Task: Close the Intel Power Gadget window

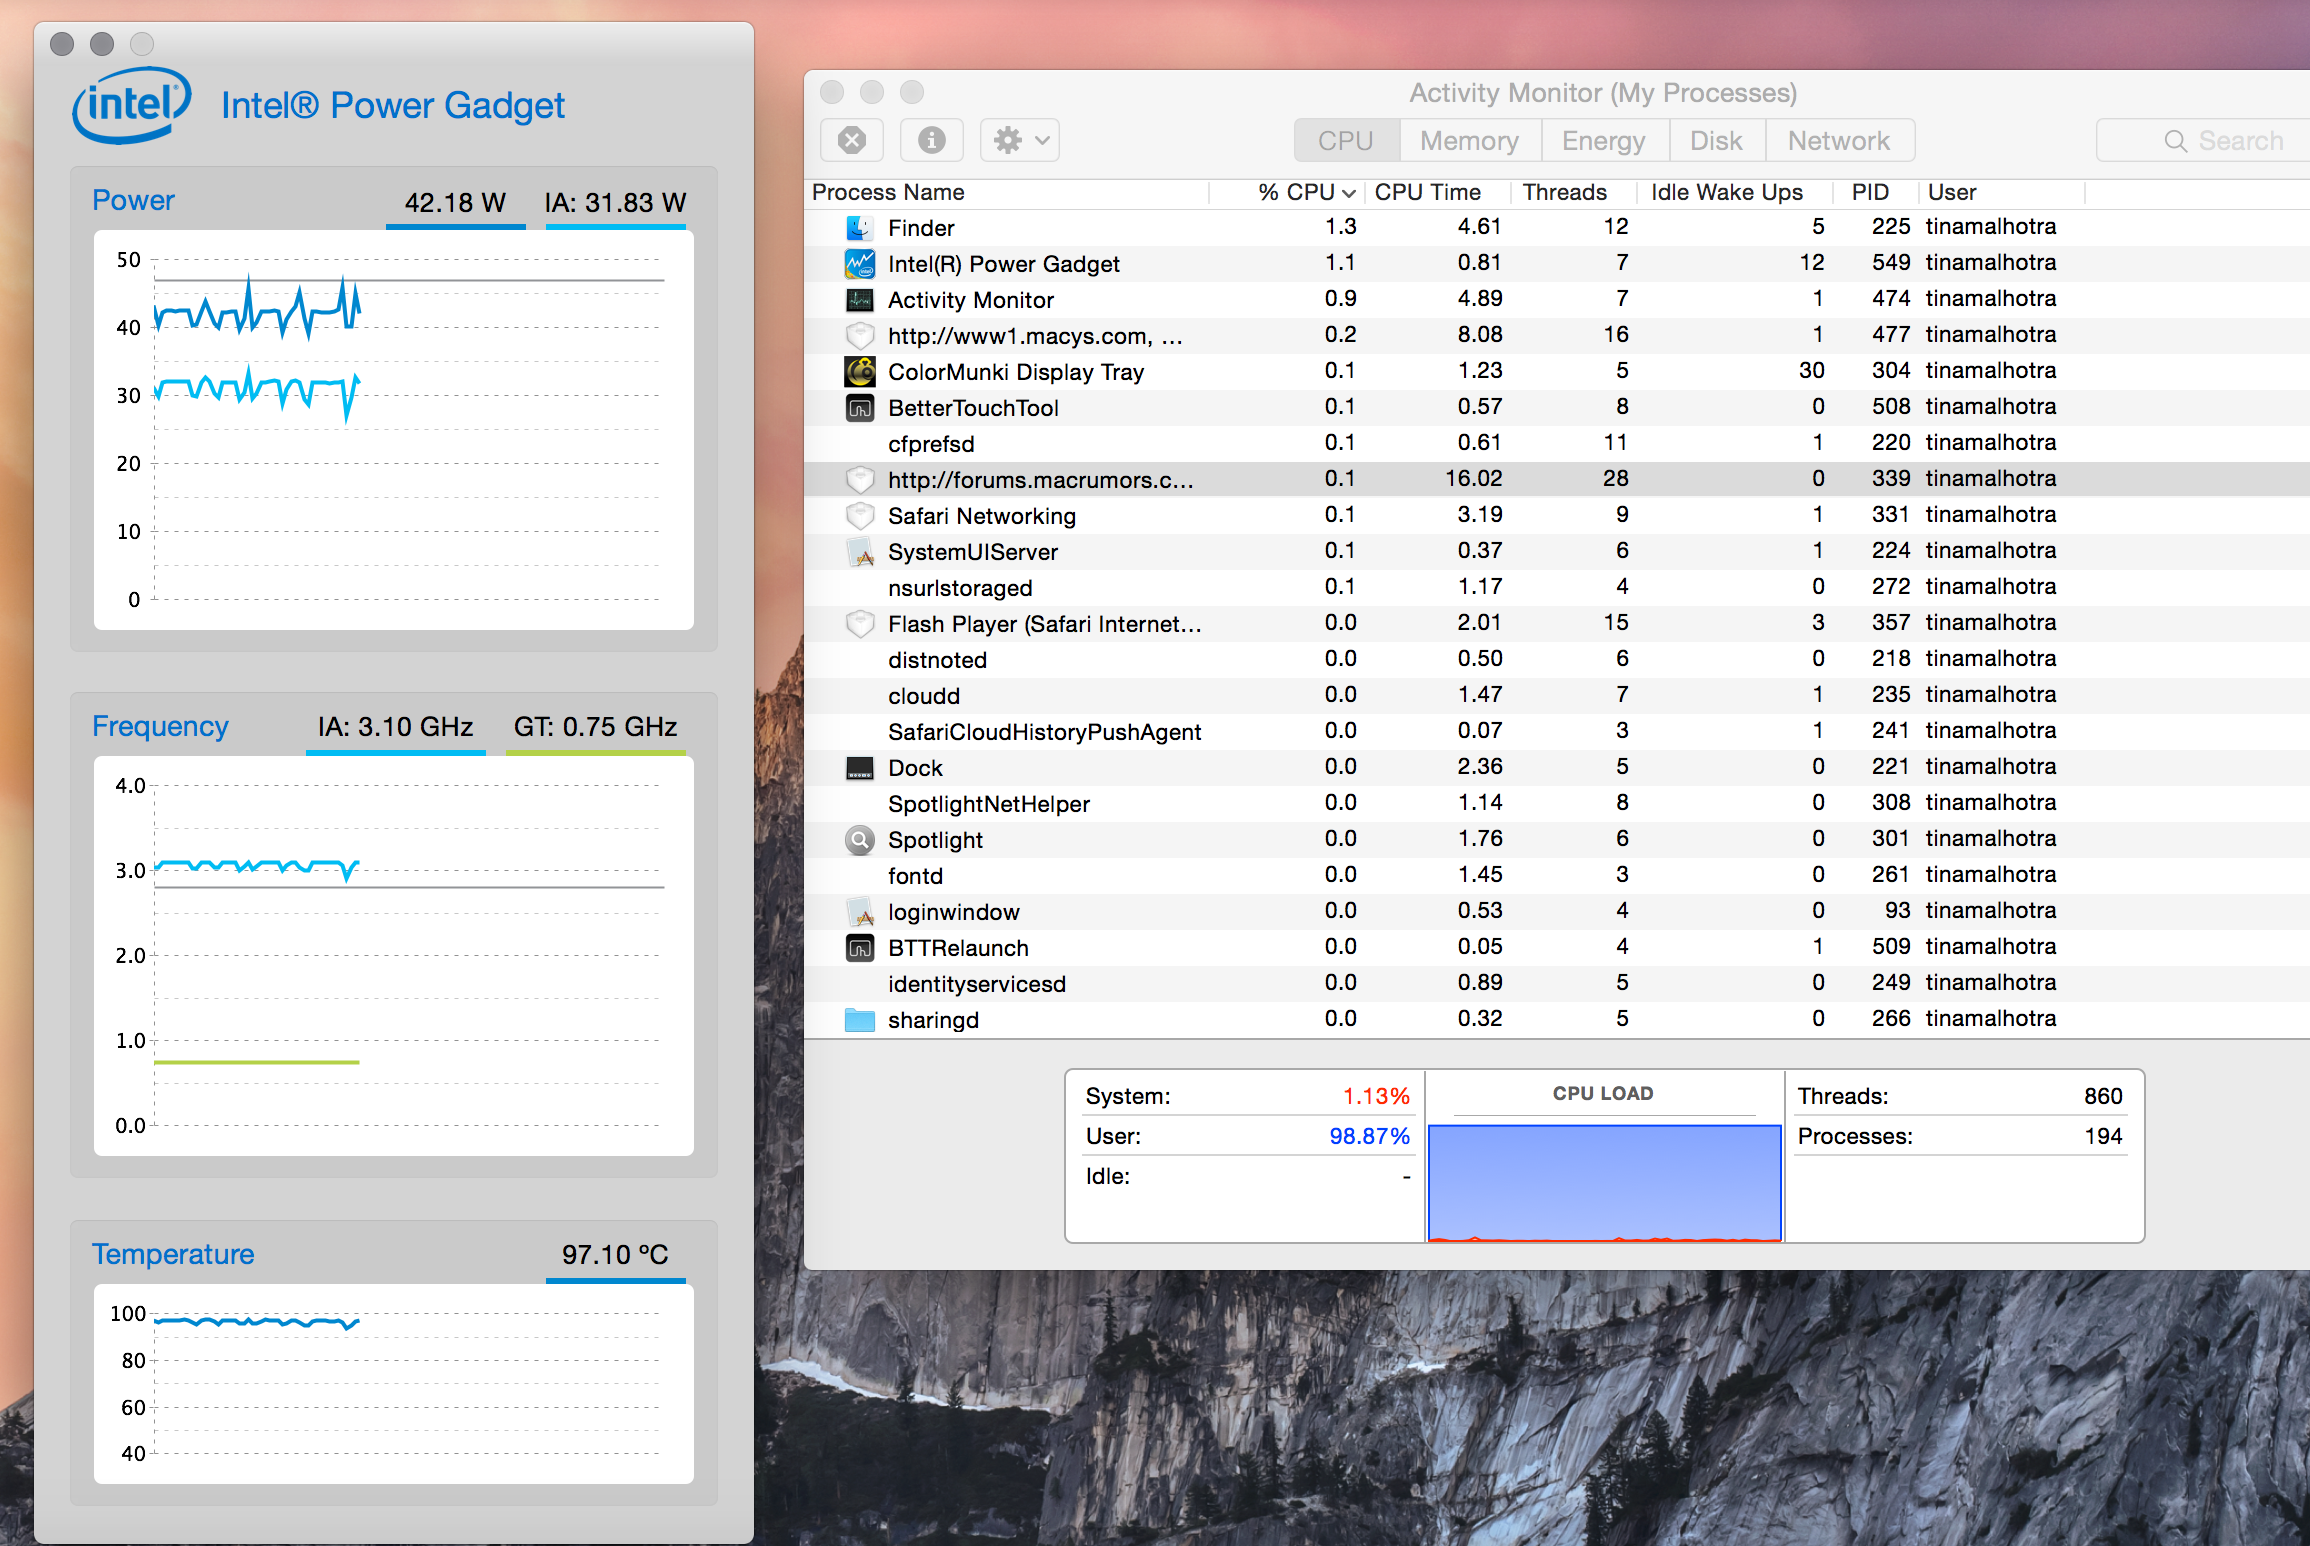Action: click(x=62, y=44)
